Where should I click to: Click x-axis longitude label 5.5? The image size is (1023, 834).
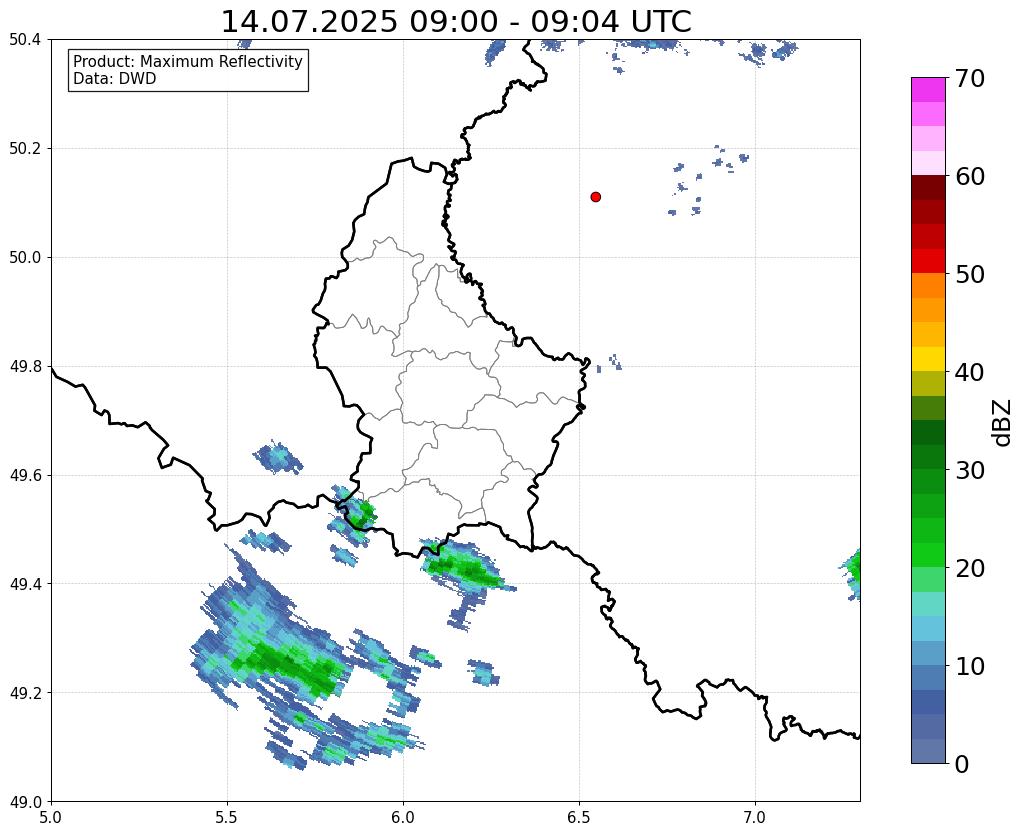pos(227,817)
